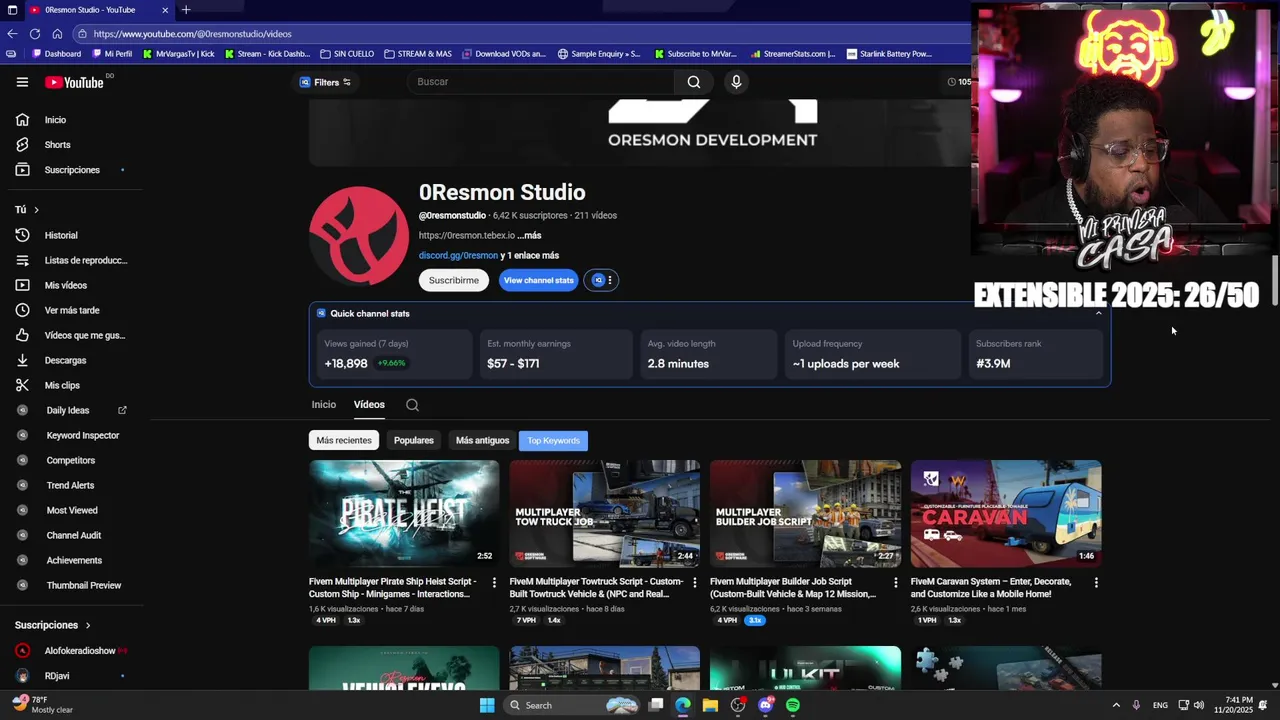Open a new browser tab
This screenshot has width=1280, height=720.
(x=186, y=10)
